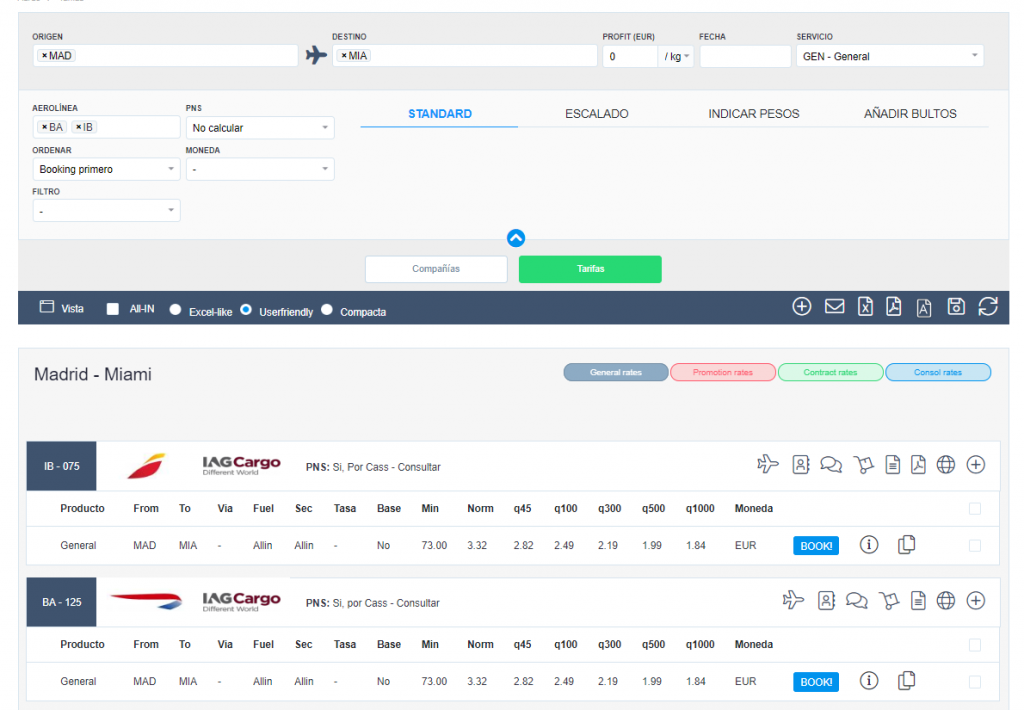Viewport: 1024px width, 710px height.
Task: Select the Compacta view radio button
Action: coord(327,310)
